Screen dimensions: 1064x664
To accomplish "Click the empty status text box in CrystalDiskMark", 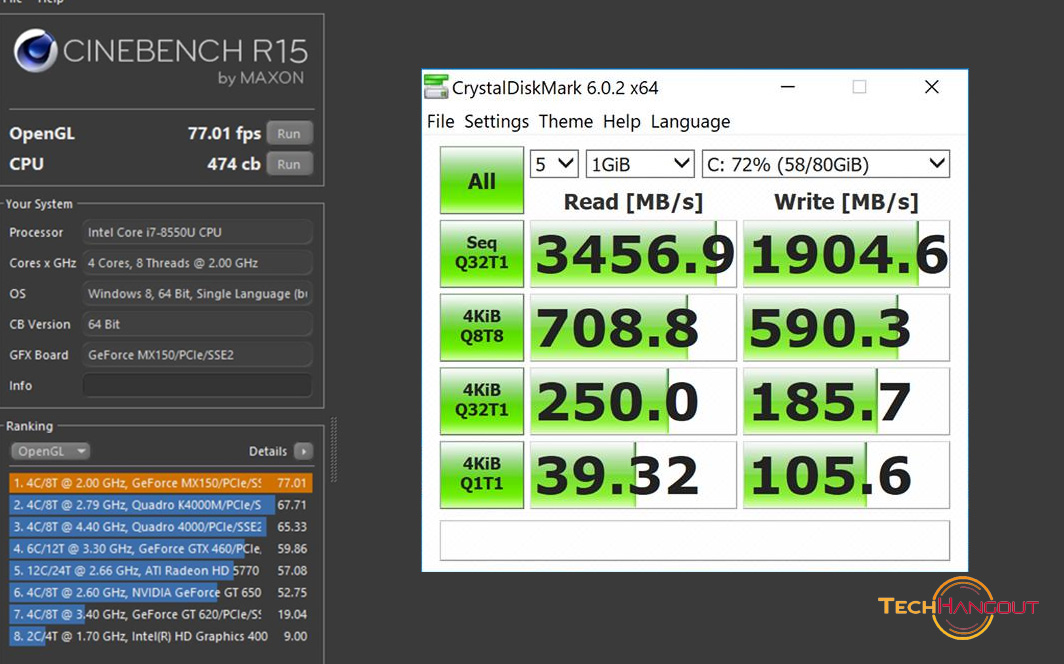I will click(x=694, y=541).
